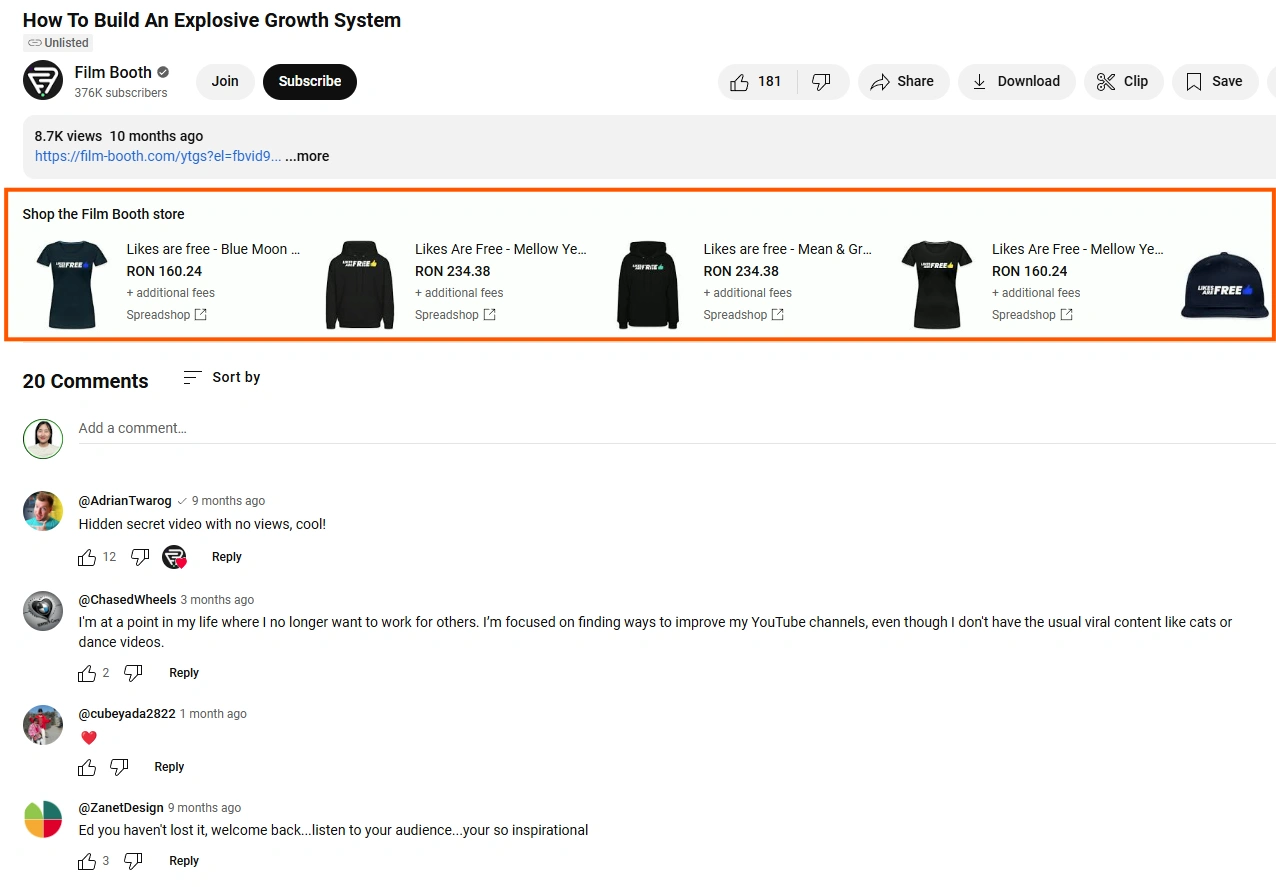The height and width of the screenshot is (887, 1276).
Task: Like ZanetDesign's comment
Action: coord(87,861)
